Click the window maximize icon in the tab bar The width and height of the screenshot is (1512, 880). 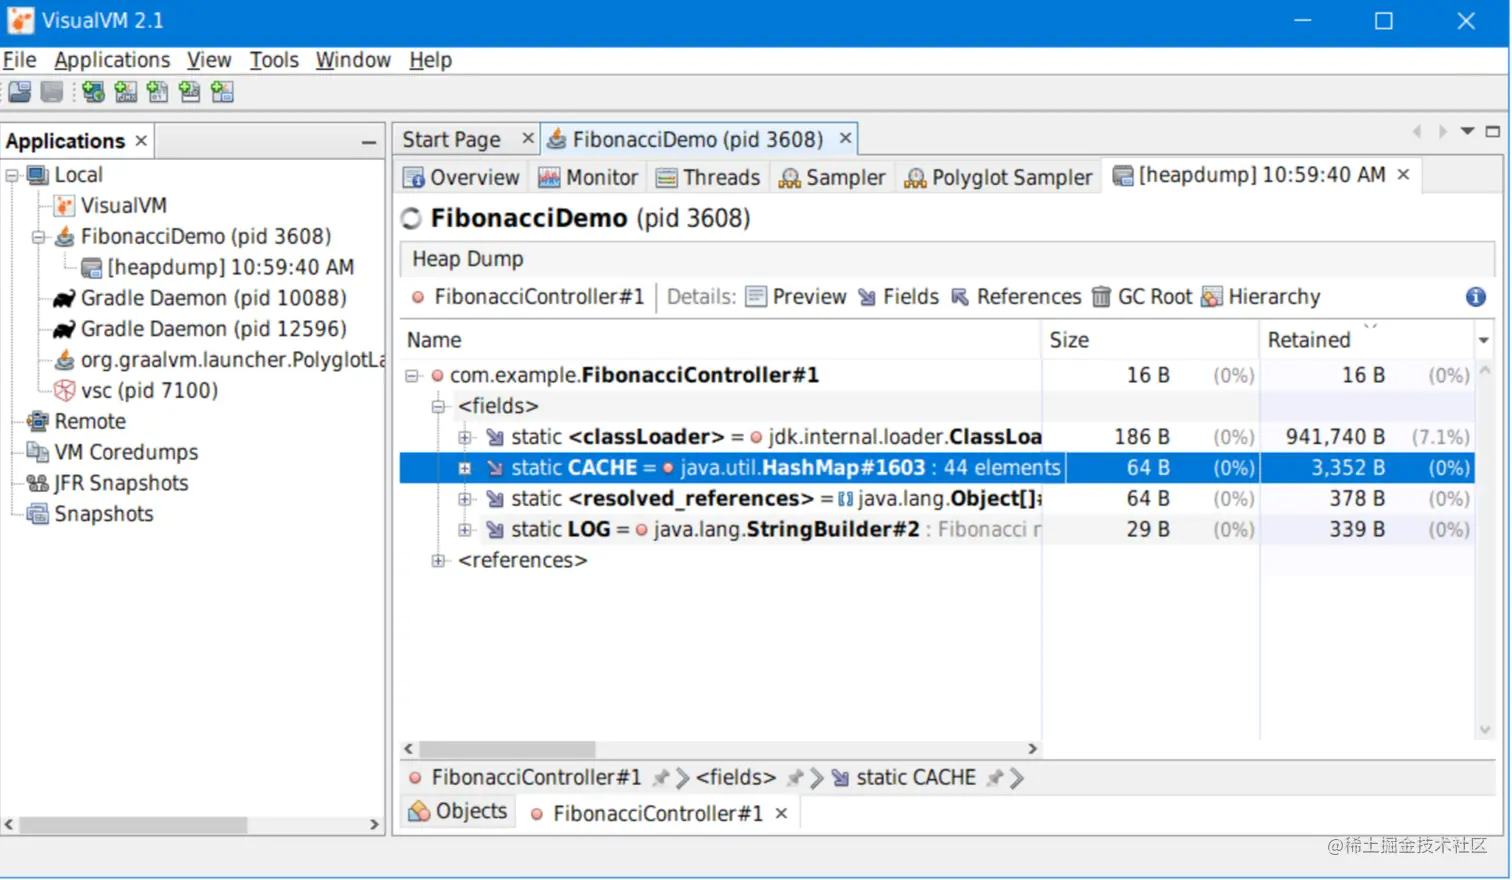(x=1493, y=131)
